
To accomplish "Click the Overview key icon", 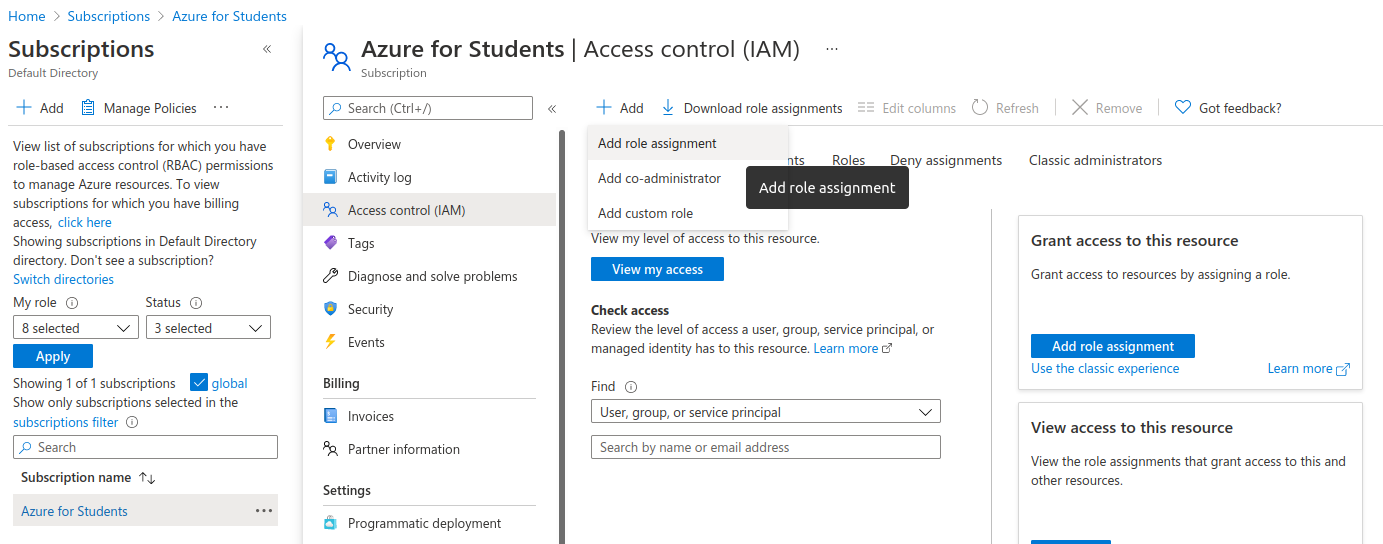I will point(331,144).
